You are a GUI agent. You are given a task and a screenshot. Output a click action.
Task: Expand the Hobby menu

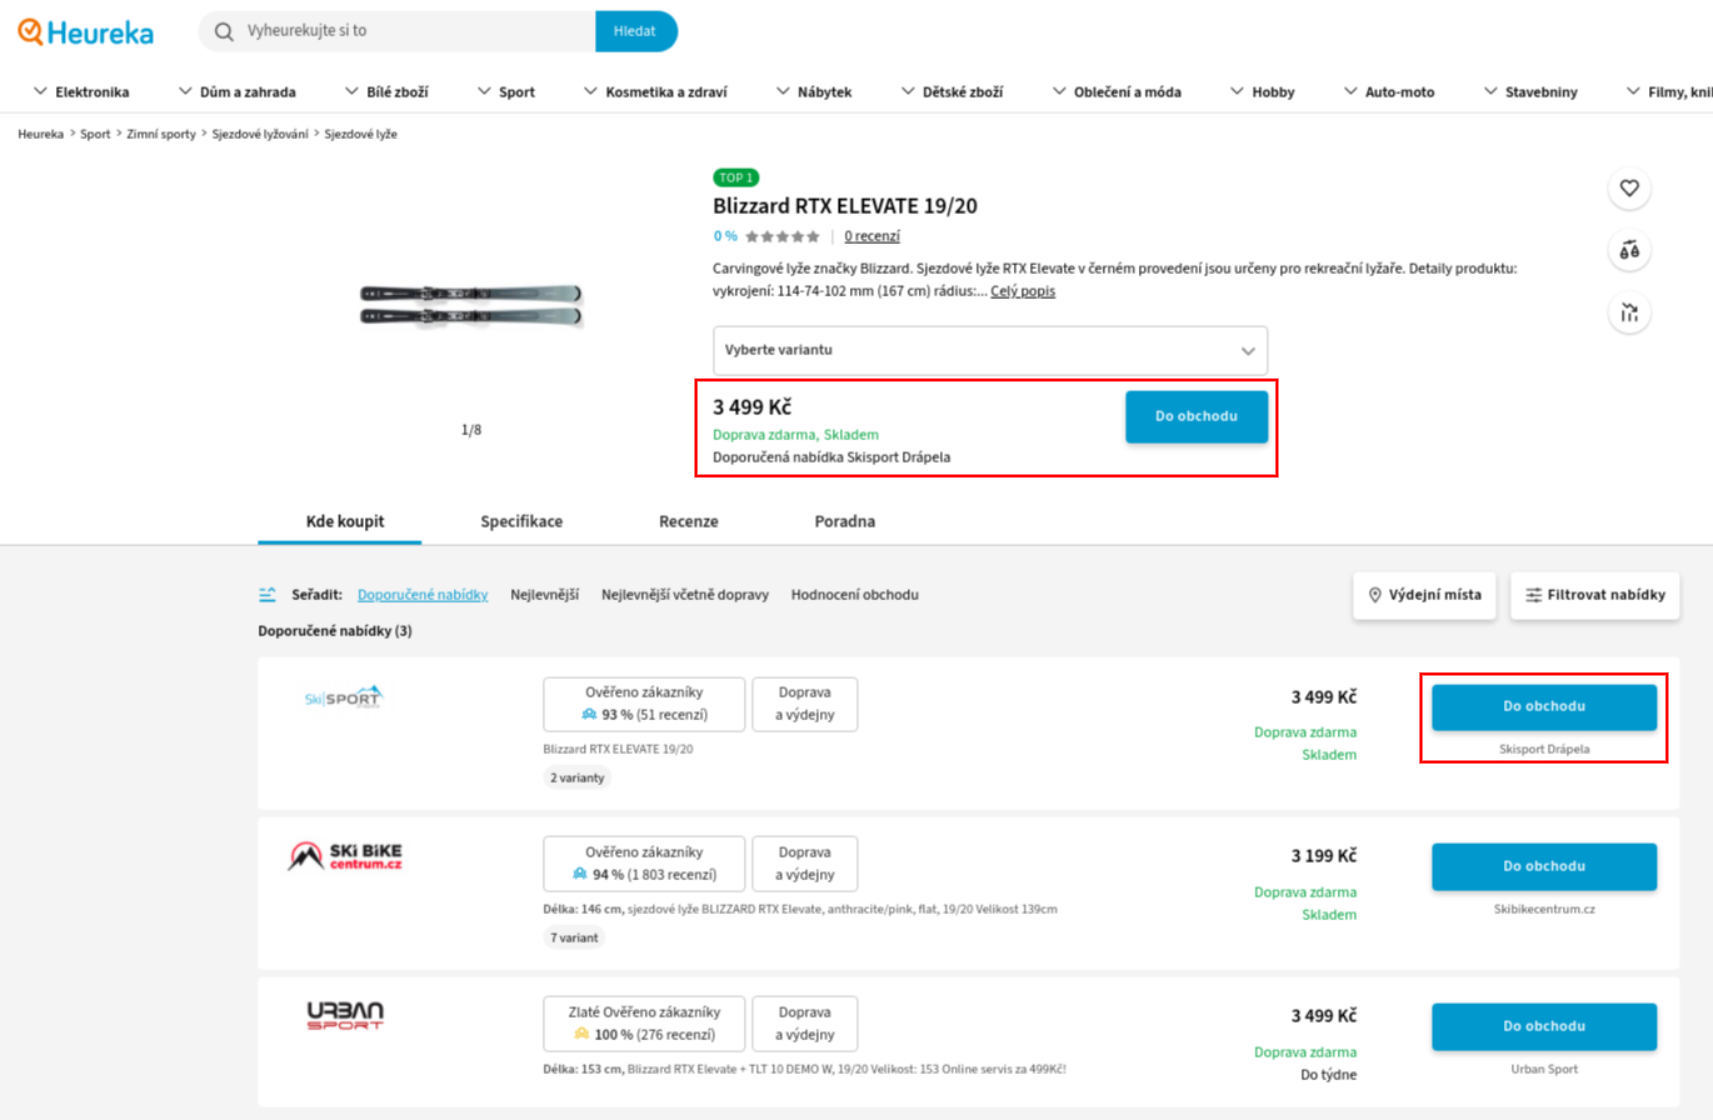[1262, 92]
